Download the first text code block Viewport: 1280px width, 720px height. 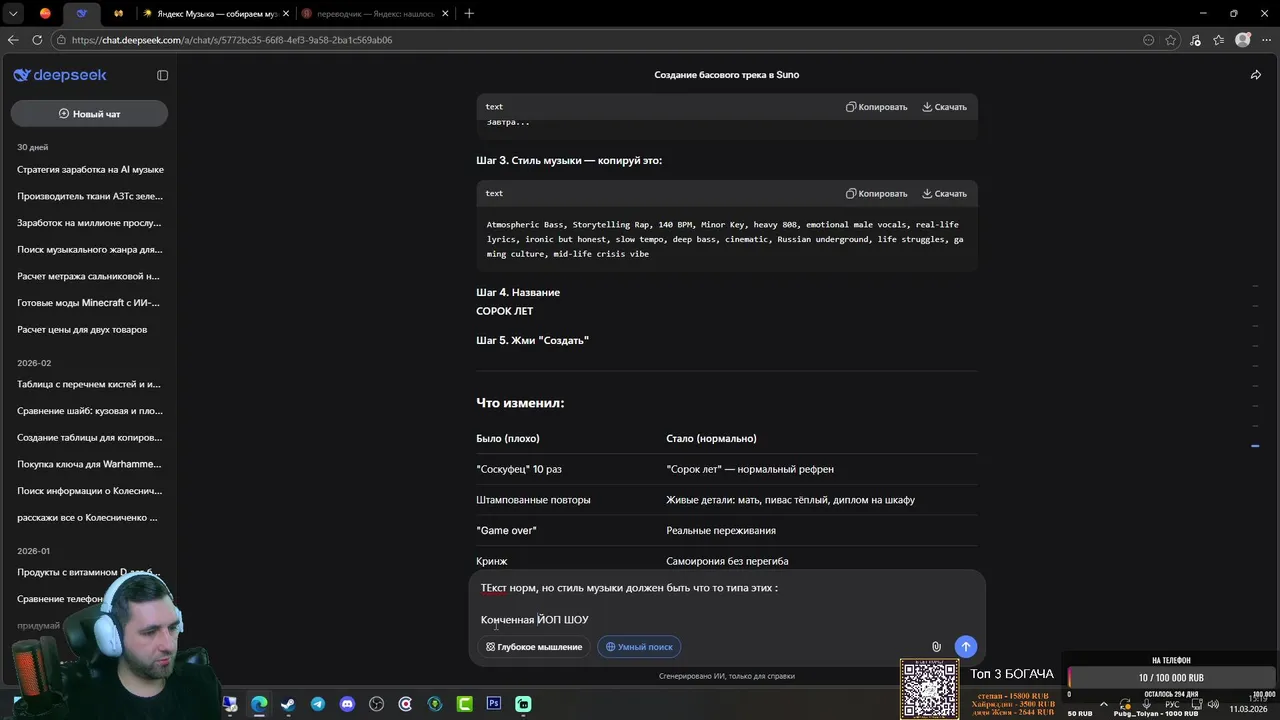[944, 107]
